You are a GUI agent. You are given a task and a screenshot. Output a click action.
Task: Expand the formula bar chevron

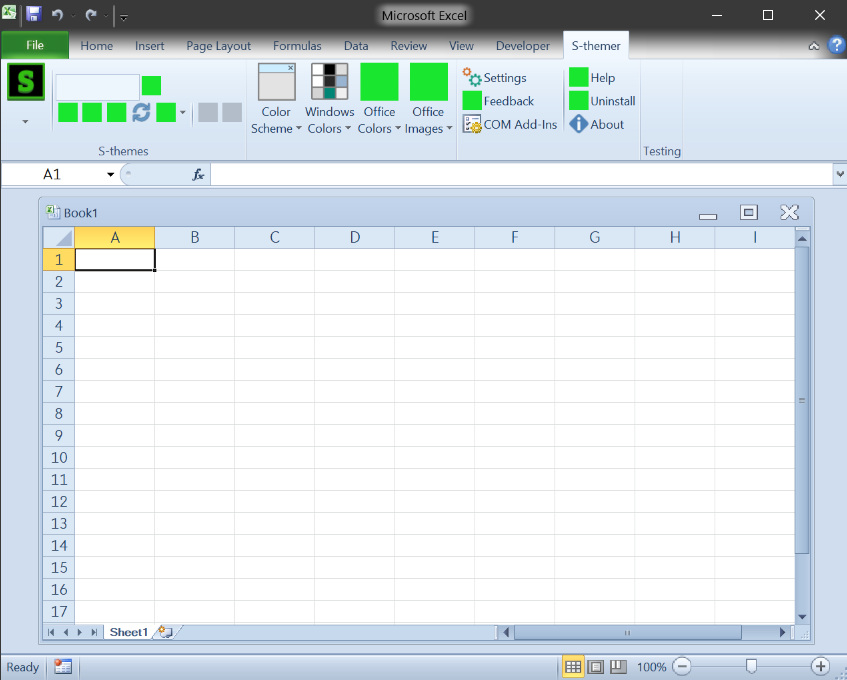840,174
